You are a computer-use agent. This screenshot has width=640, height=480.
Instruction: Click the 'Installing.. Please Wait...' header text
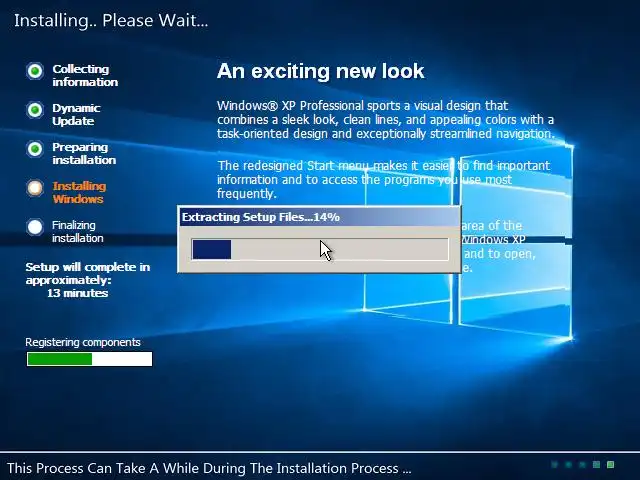pos(111,20)
